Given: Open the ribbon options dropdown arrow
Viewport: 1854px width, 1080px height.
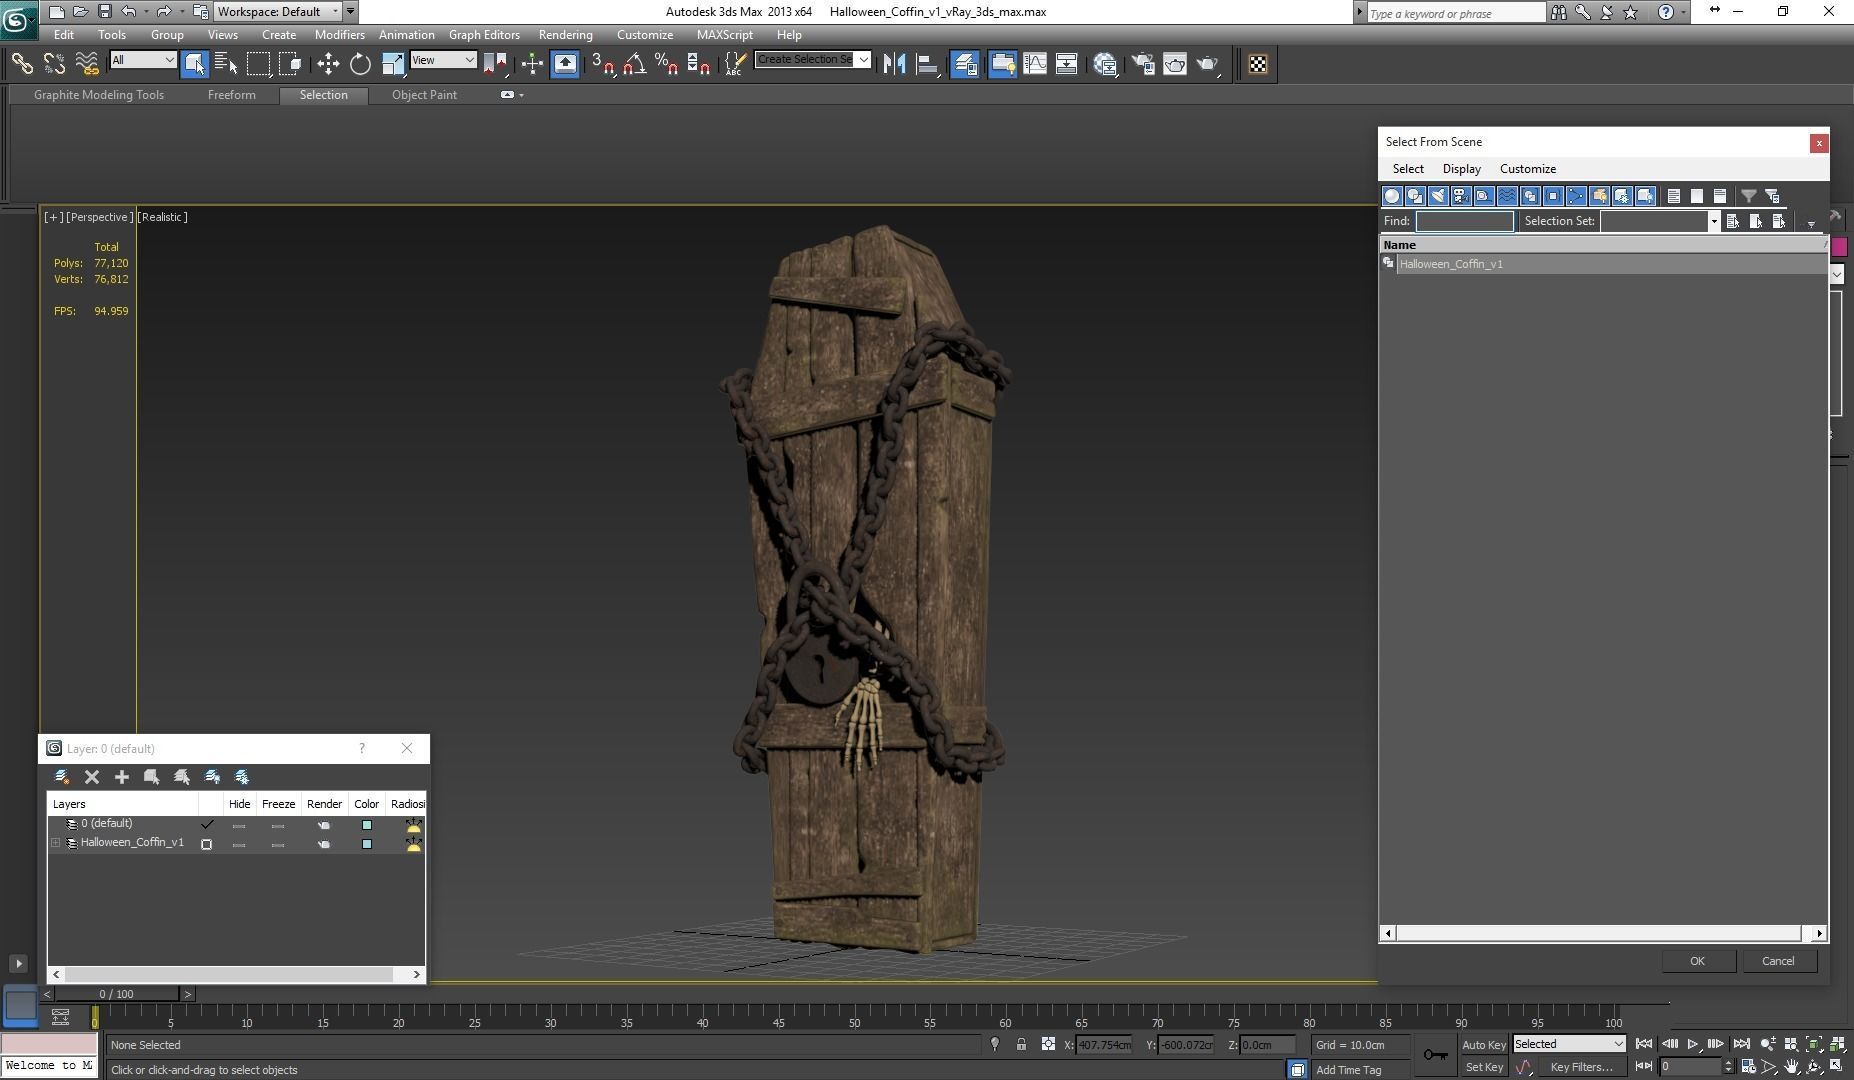Looking at the screenshot, I should point(521,95).
